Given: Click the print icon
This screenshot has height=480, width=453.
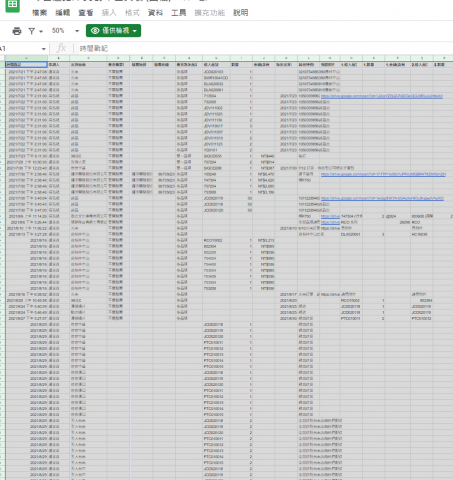Looking at the screenshot, I should (17, 31).
